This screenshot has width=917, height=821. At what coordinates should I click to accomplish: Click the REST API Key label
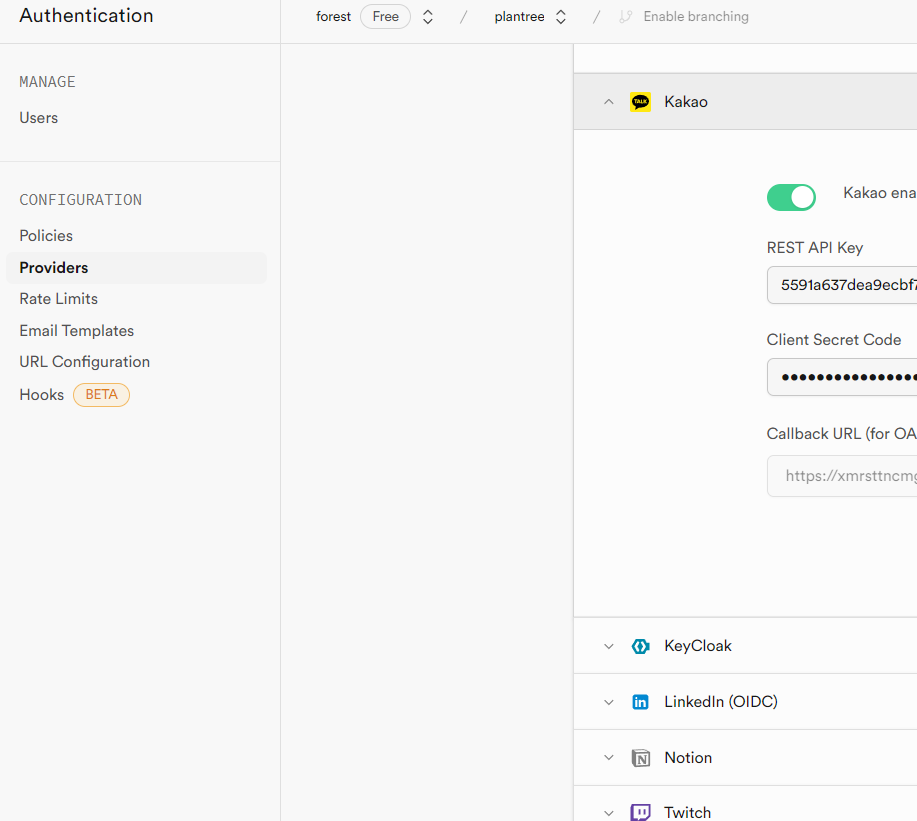815,248
